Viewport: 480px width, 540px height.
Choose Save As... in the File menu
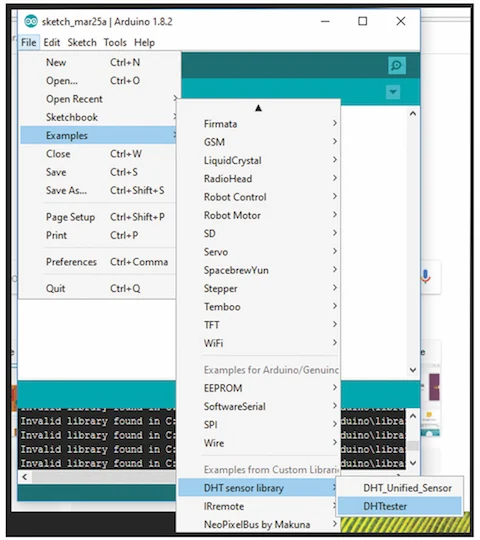point(98,190)
